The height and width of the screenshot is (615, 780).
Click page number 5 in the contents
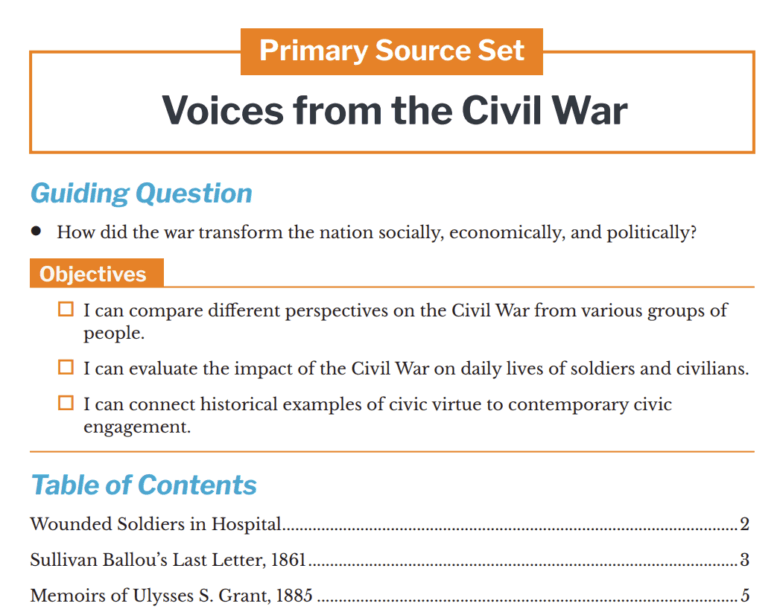click(745, 595)
